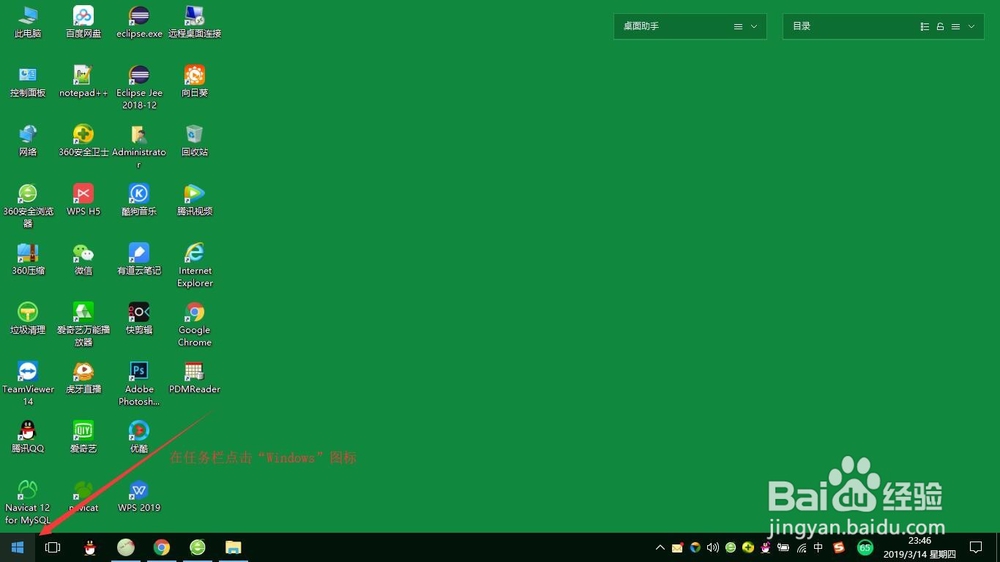This screenshot has width=1000, height=562.
Task: Select the Administrator folder icon
Action: (139, 147)
